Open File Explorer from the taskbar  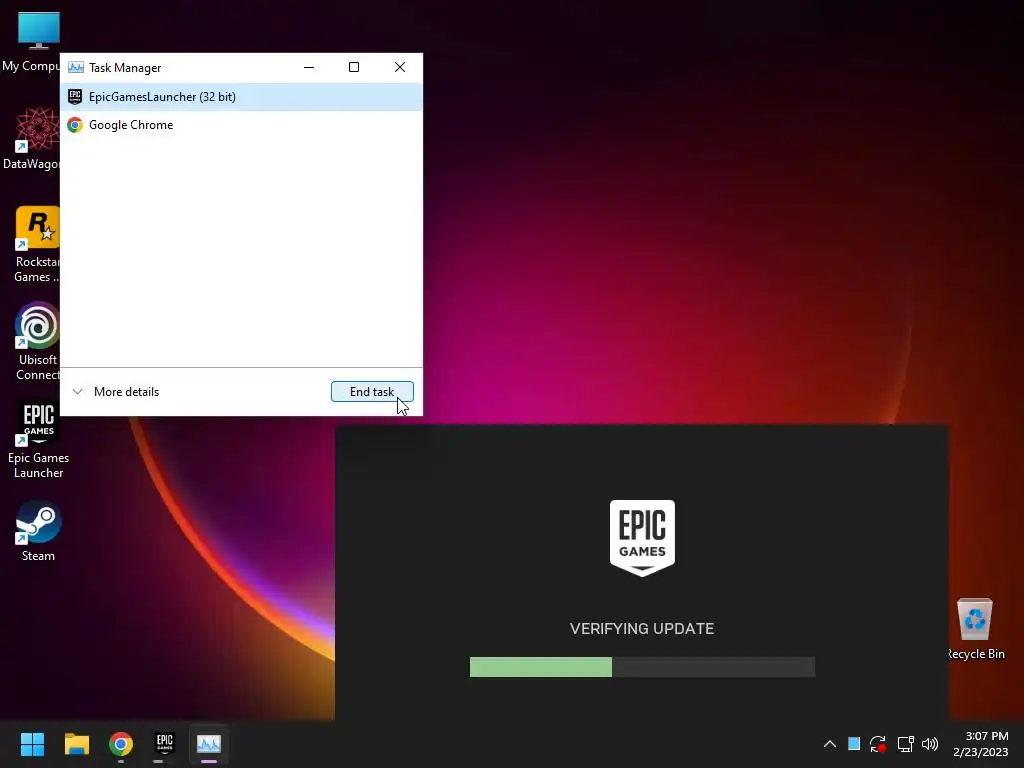(76, 744)
